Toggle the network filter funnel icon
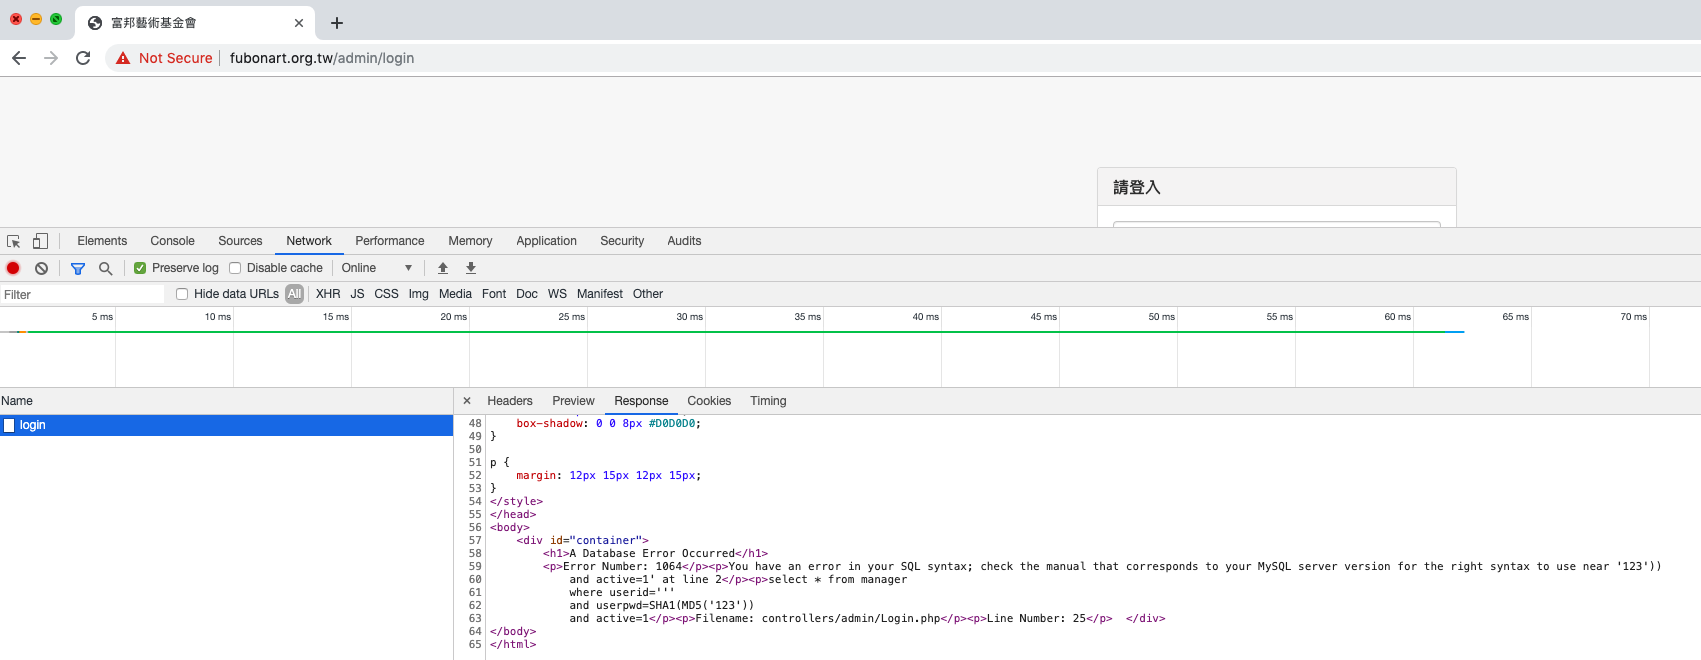The height and width of the screenshot is (660, 1701). coord(78,268)
